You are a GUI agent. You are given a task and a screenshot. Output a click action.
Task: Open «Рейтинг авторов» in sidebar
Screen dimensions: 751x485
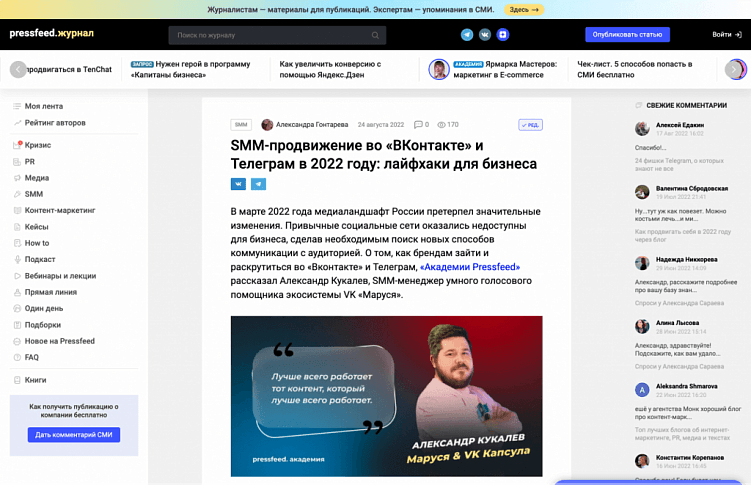pyautogui.click(x=55, y=123)
